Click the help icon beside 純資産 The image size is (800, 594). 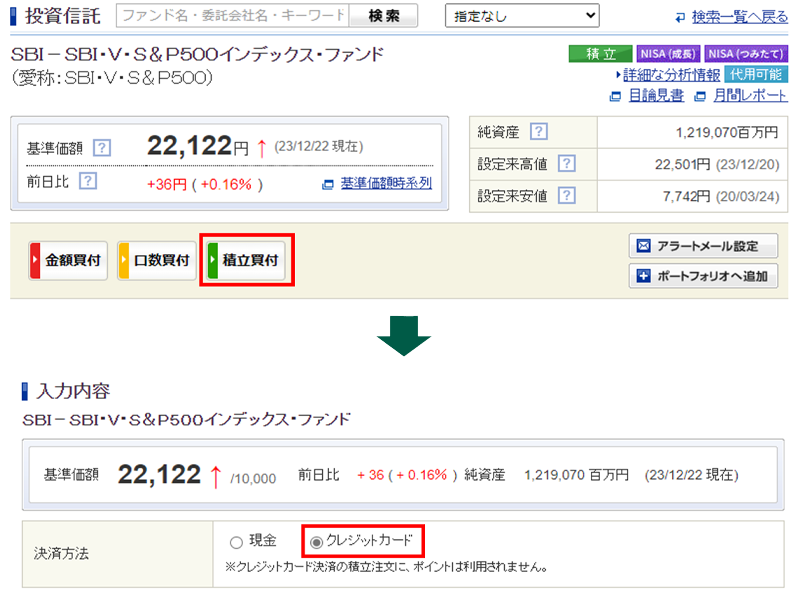pos(539,131)
